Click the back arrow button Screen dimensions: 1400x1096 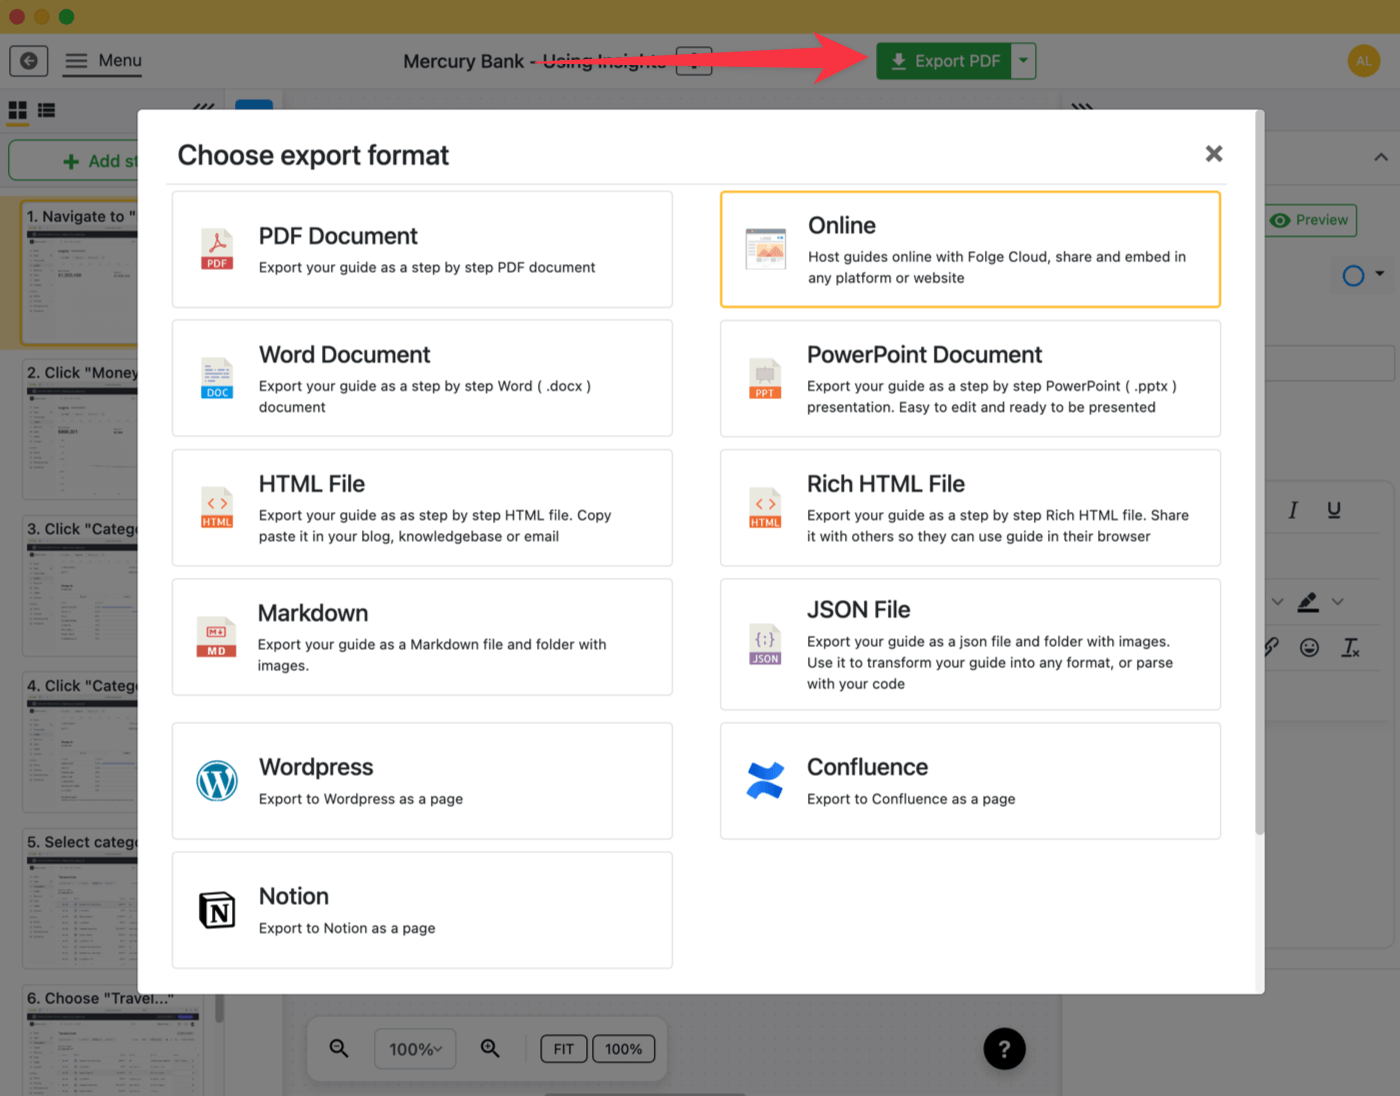tap(29, 61)
